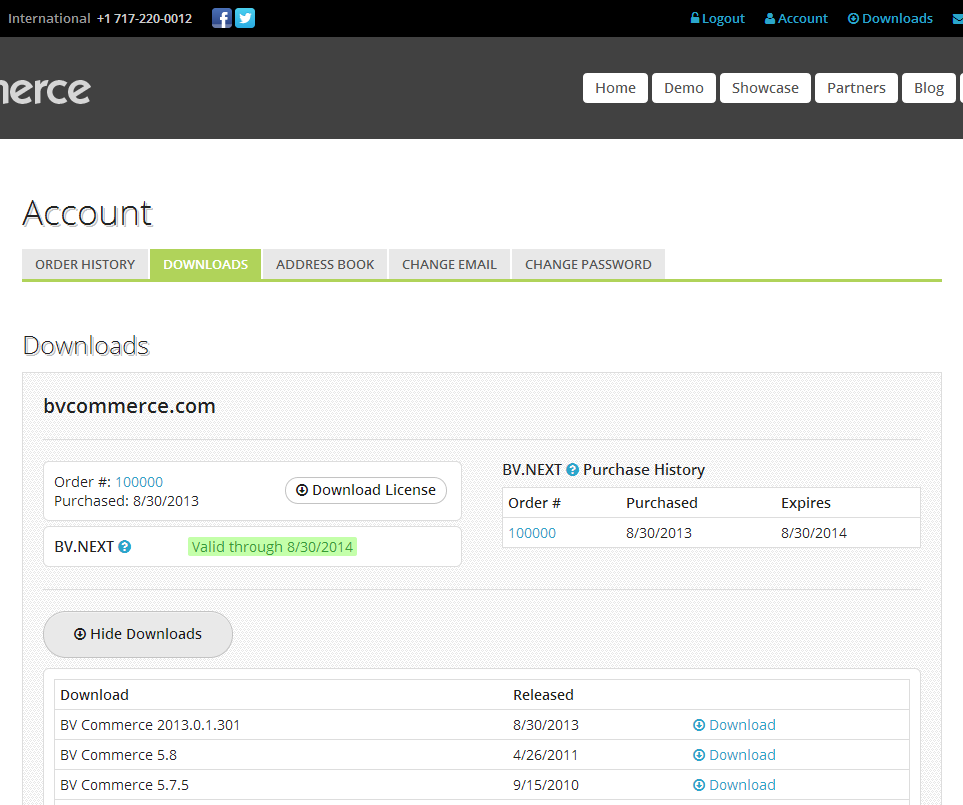Switch to the Order History tab
This screenshot has width=963, height=805.
[85, 265]
